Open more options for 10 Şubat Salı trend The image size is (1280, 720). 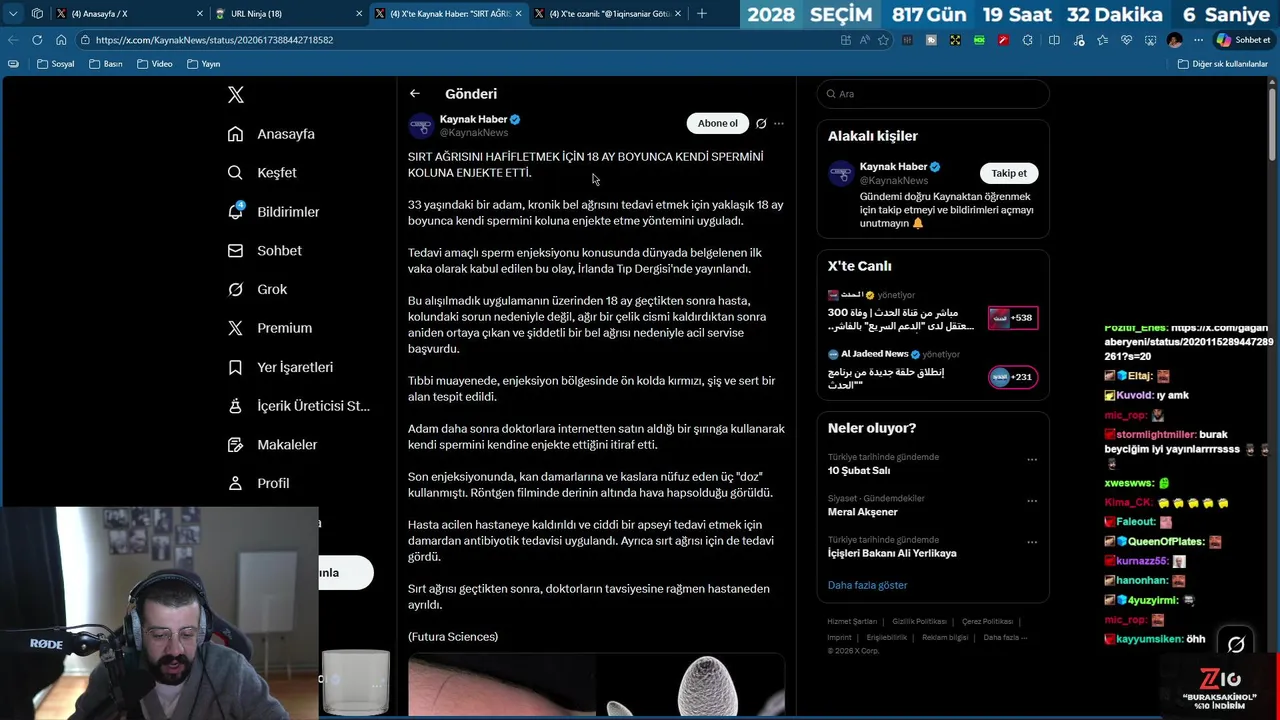tap(1032, 460)
